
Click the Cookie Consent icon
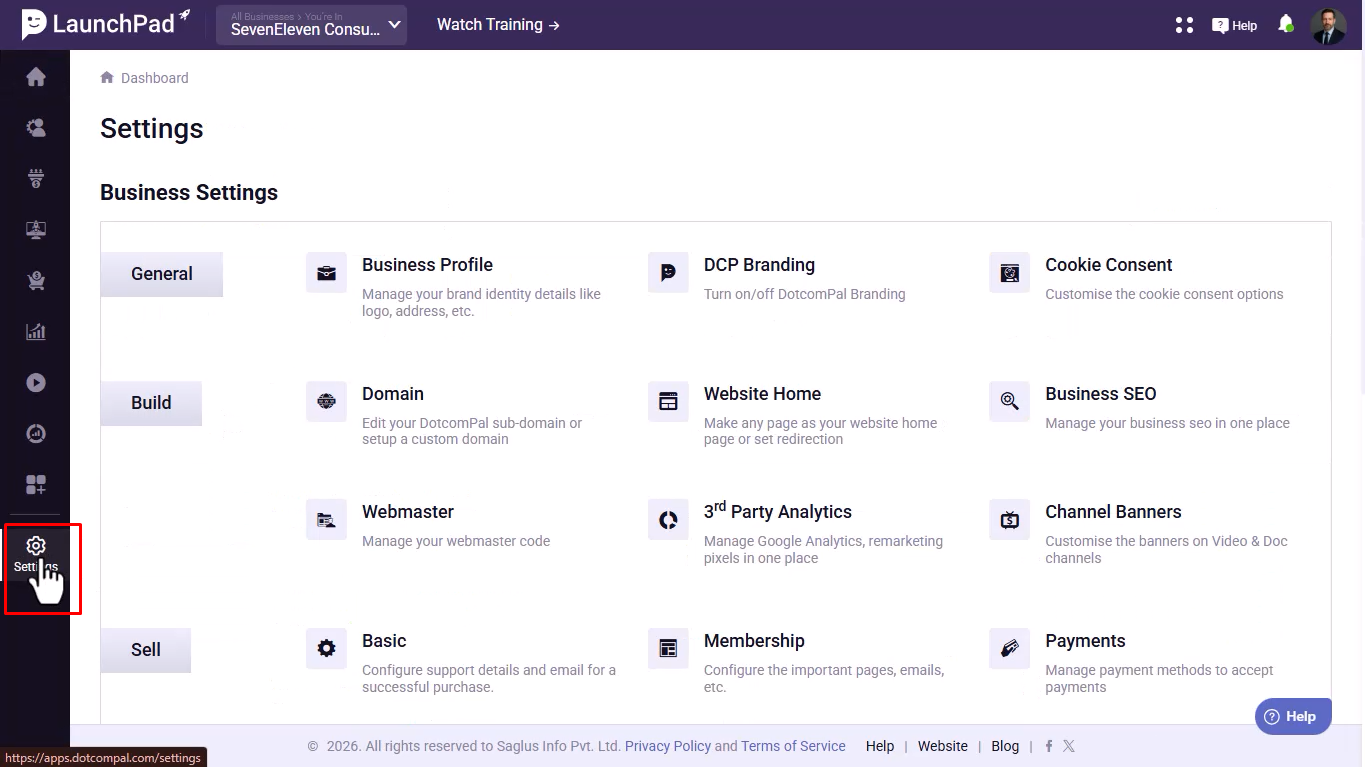pos(1009,273)
